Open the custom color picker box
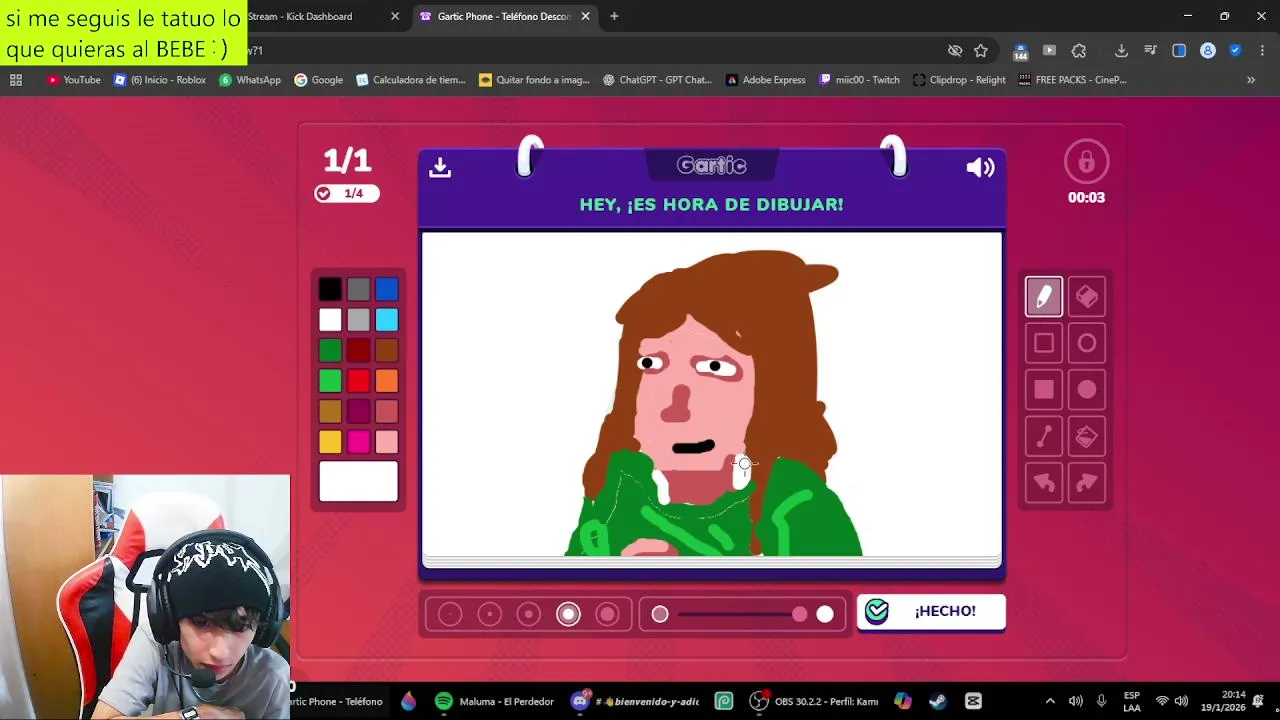 358,481
